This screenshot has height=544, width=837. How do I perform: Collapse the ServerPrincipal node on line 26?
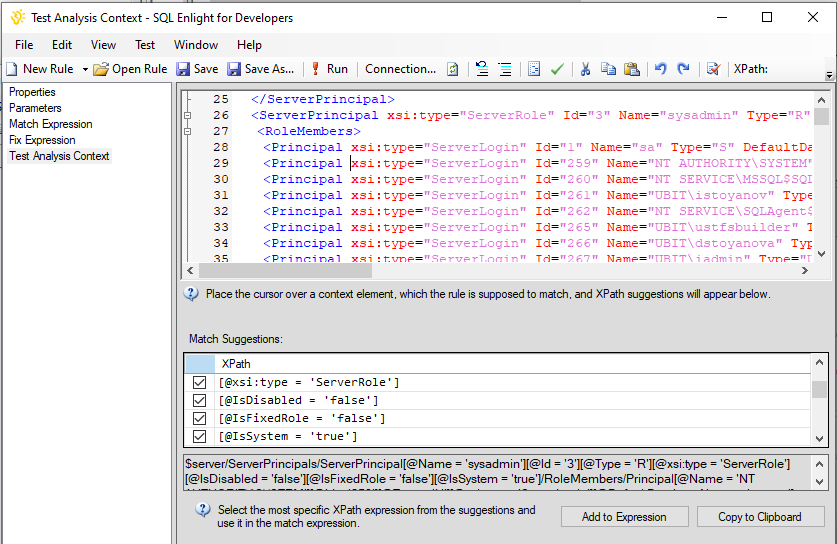point(187,115)
